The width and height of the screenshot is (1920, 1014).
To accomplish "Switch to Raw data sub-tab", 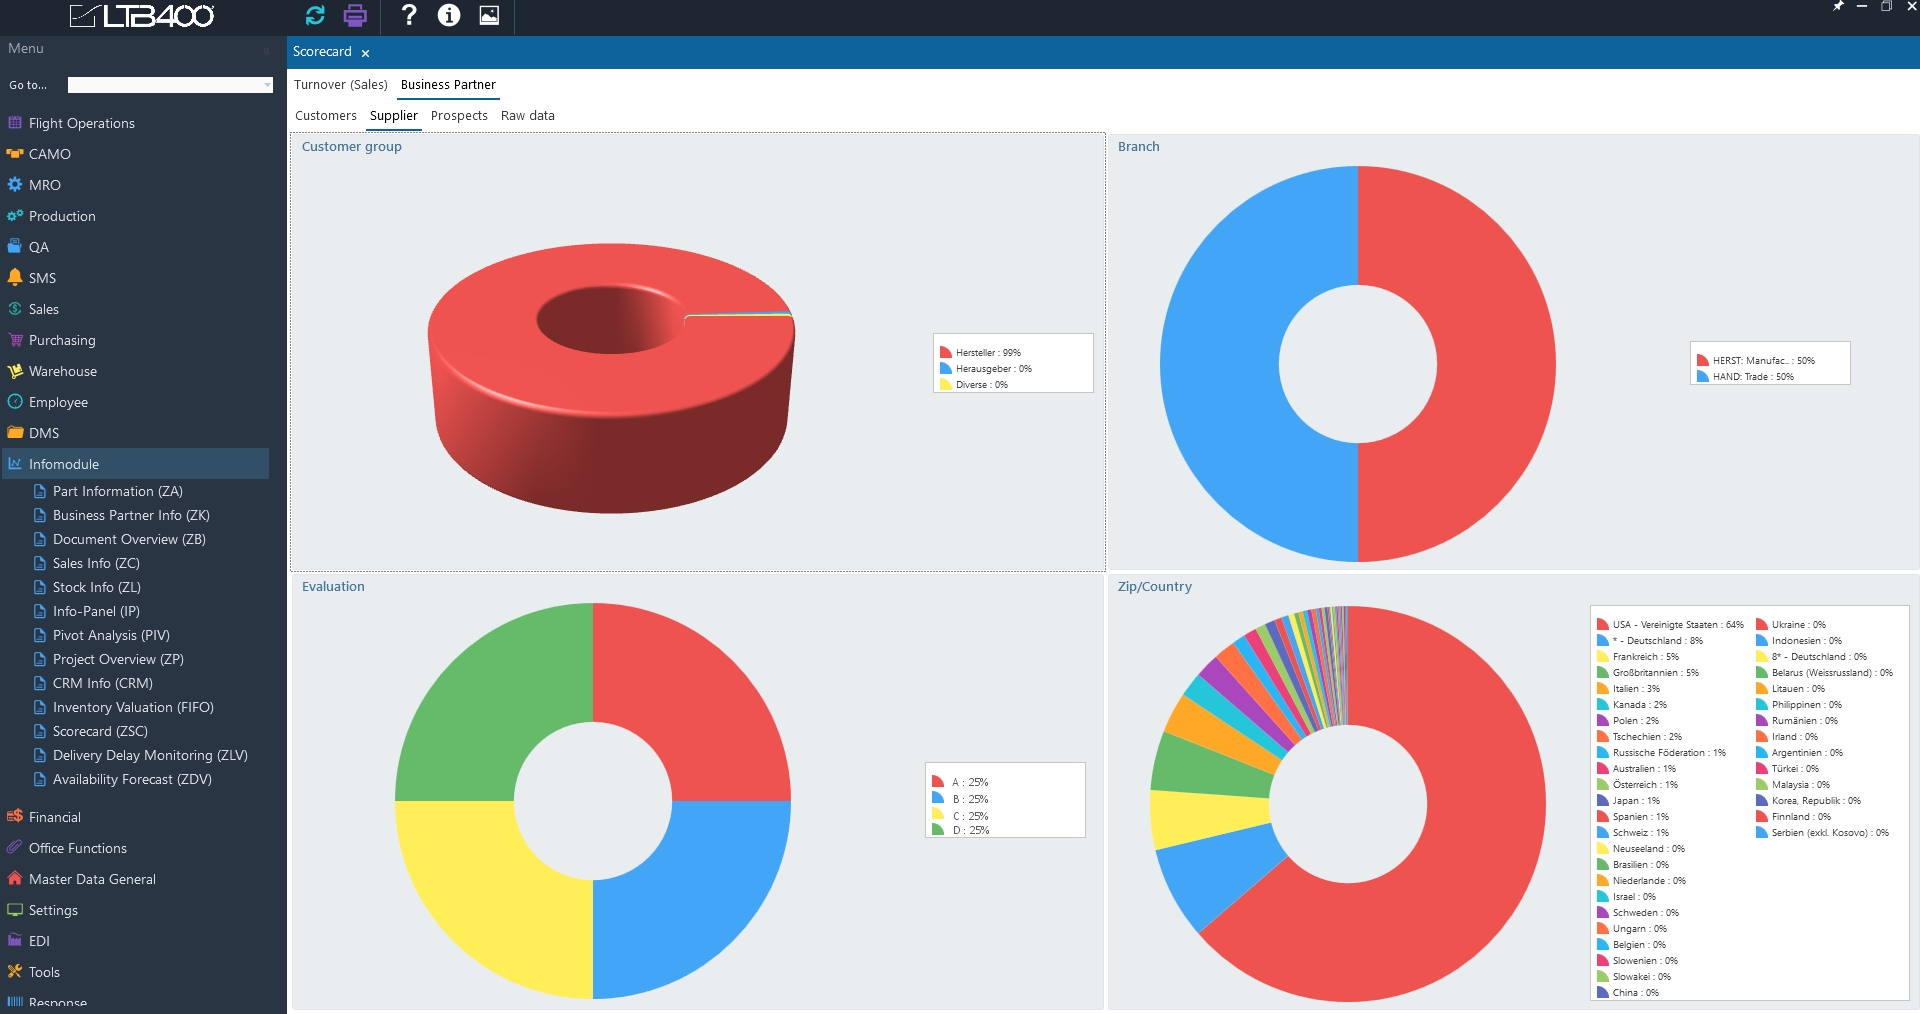I will point(527,116).
